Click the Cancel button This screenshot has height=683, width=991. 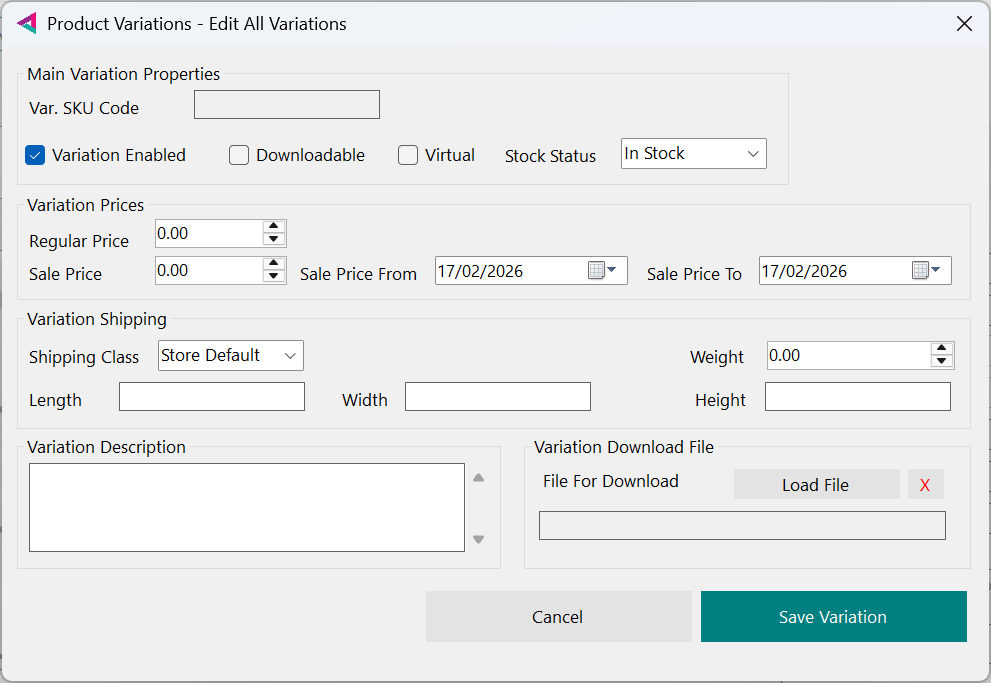pyautogui.click(x=558, y=617)
